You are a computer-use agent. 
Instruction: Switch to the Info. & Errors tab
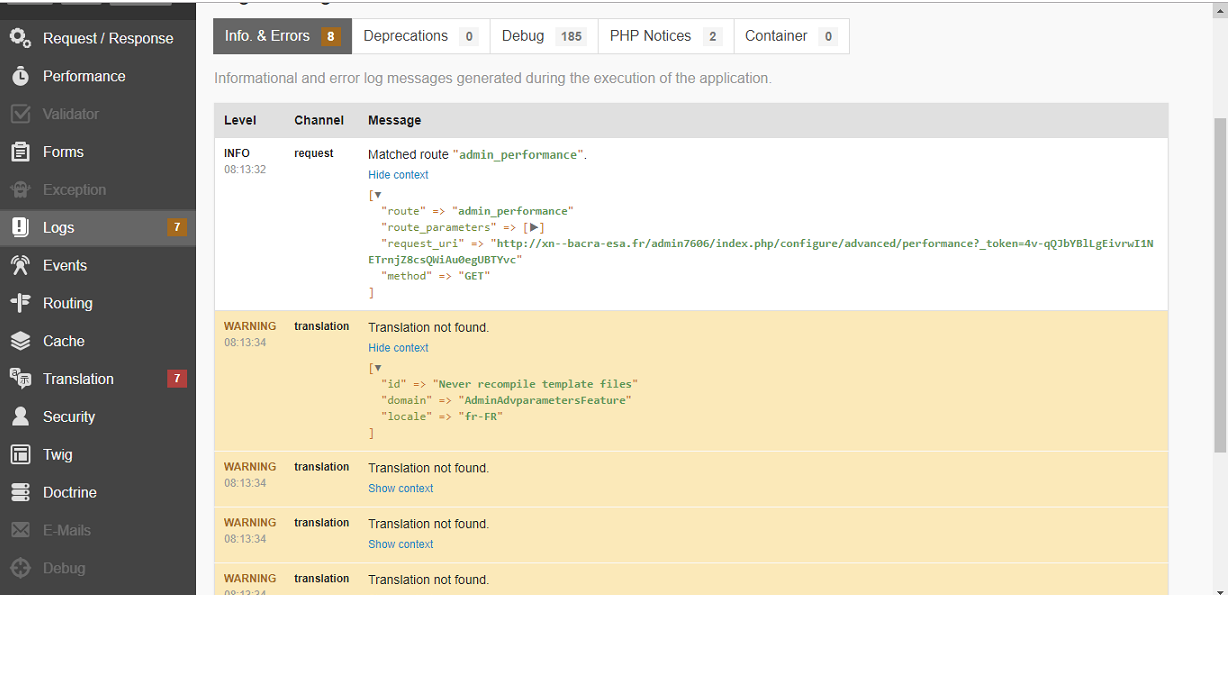pyautogui.click(x=282, y=36)
